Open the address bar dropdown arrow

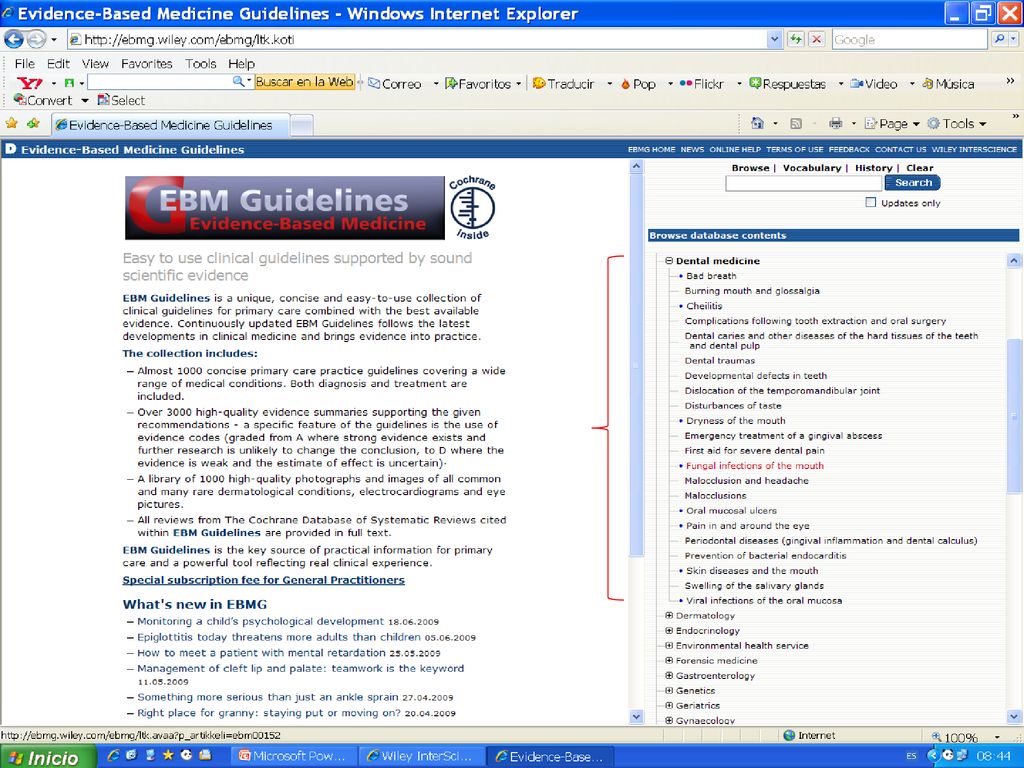[775, 39]
